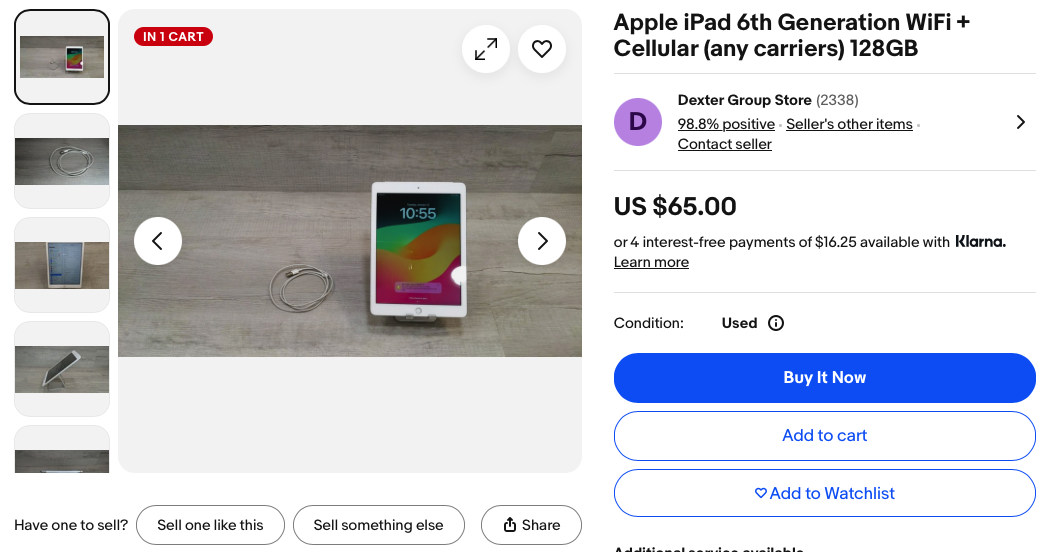Select the charging cable thumbnail
This screenshot has width=1046, height=552.
tap(62, 161)
